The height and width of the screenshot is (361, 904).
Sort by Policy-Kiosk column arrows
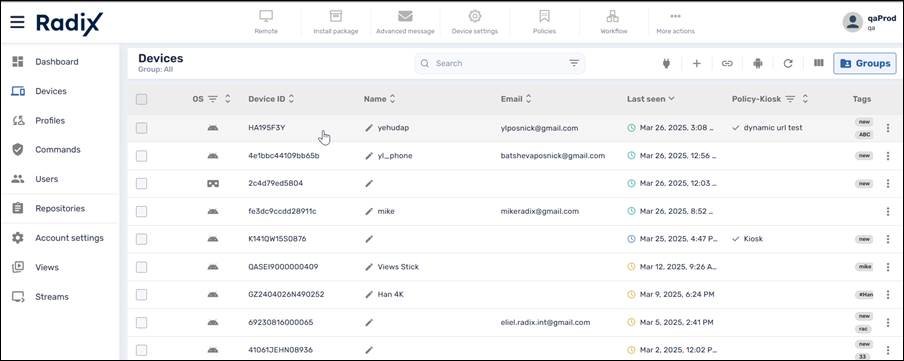click(805, 99)
